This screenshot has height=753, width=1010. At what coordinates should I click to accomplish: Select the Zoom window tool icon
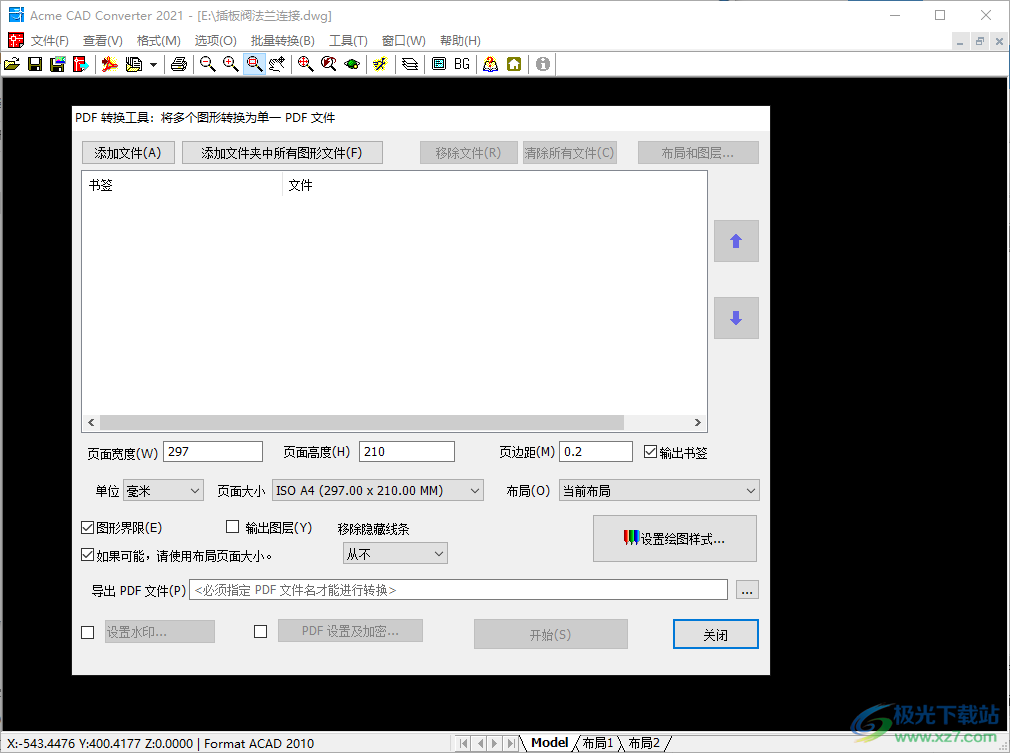254,64
